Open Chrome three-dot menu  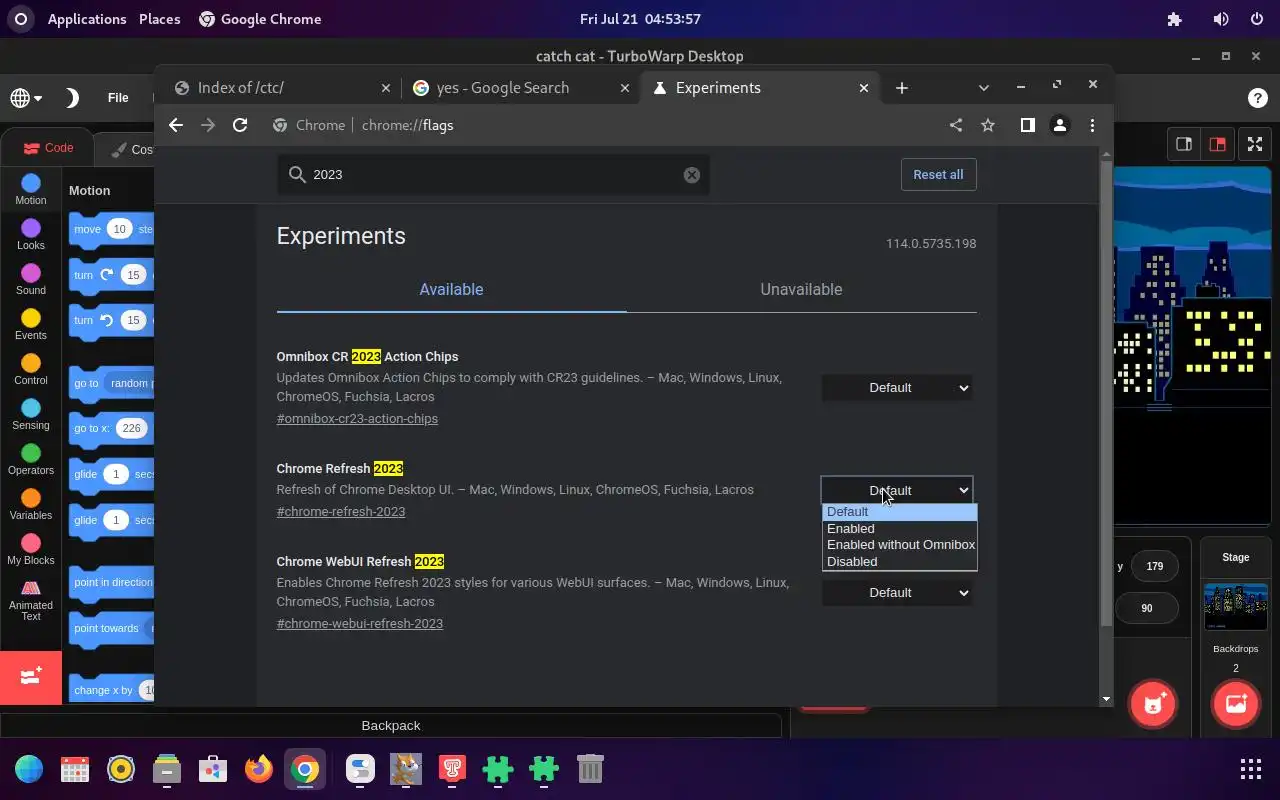[x=1092, y=125]
